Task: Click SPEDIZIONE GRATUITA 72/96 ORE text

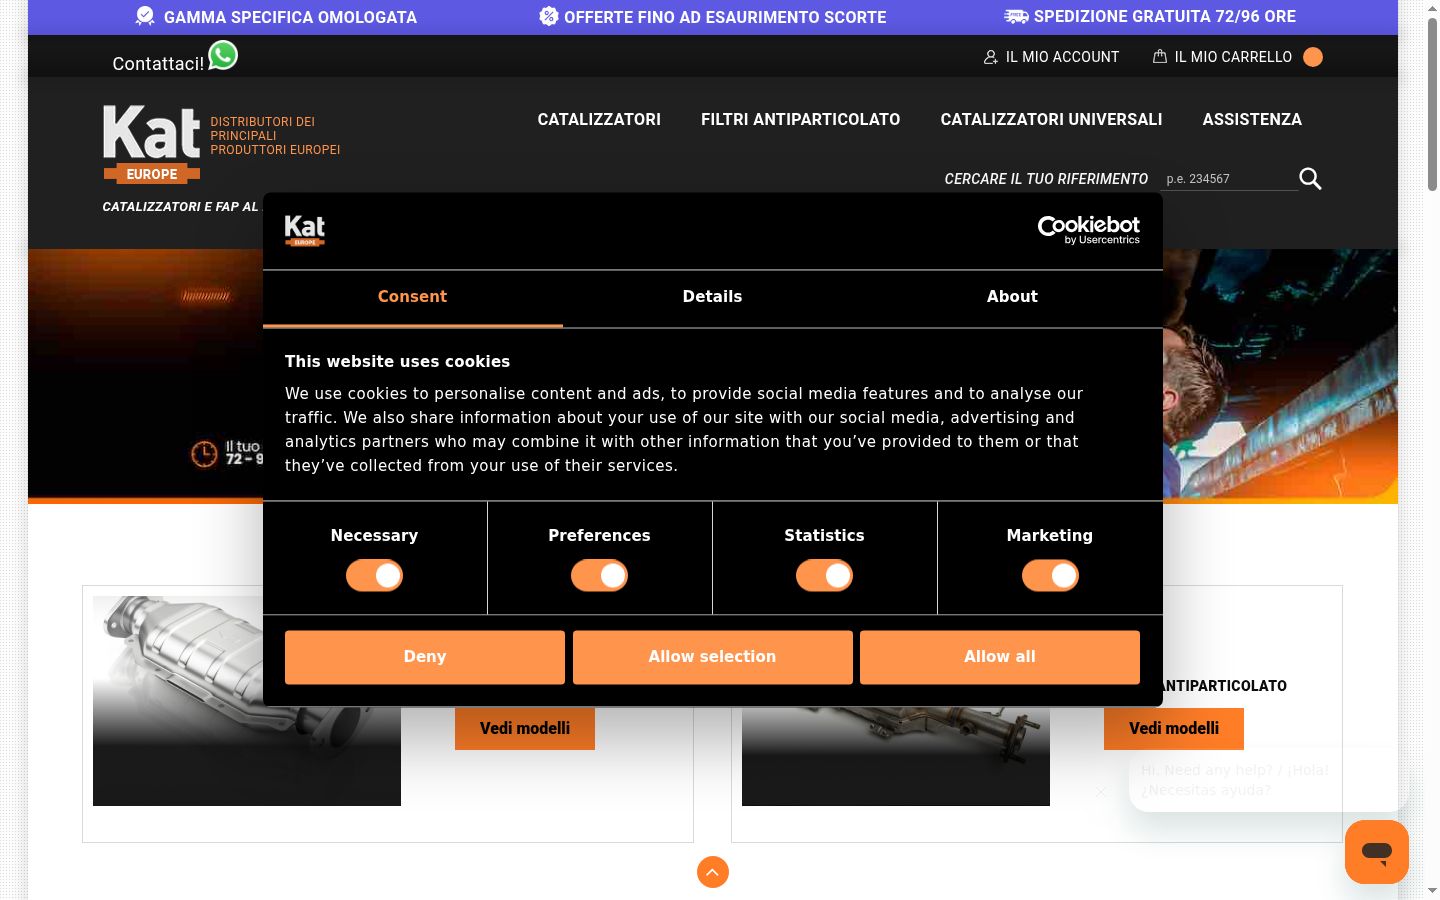Action: point(1165,16)
